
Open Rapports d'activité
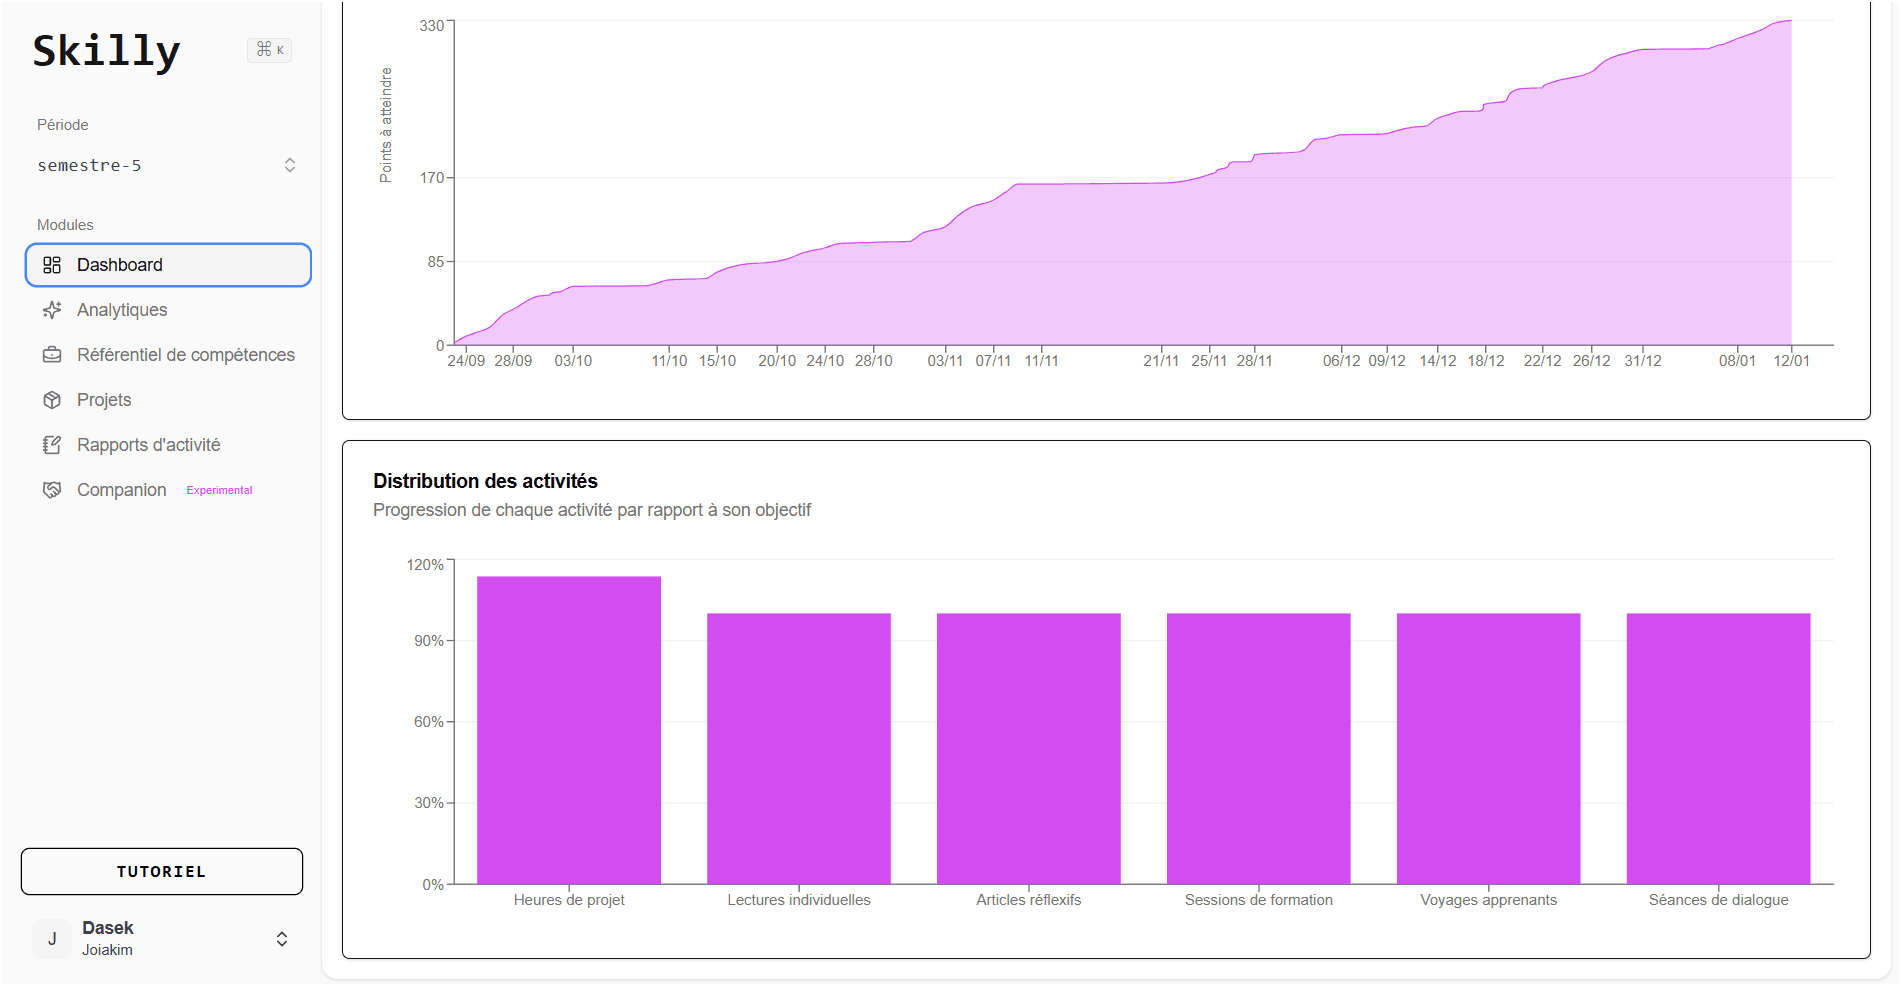click(168, 445)
